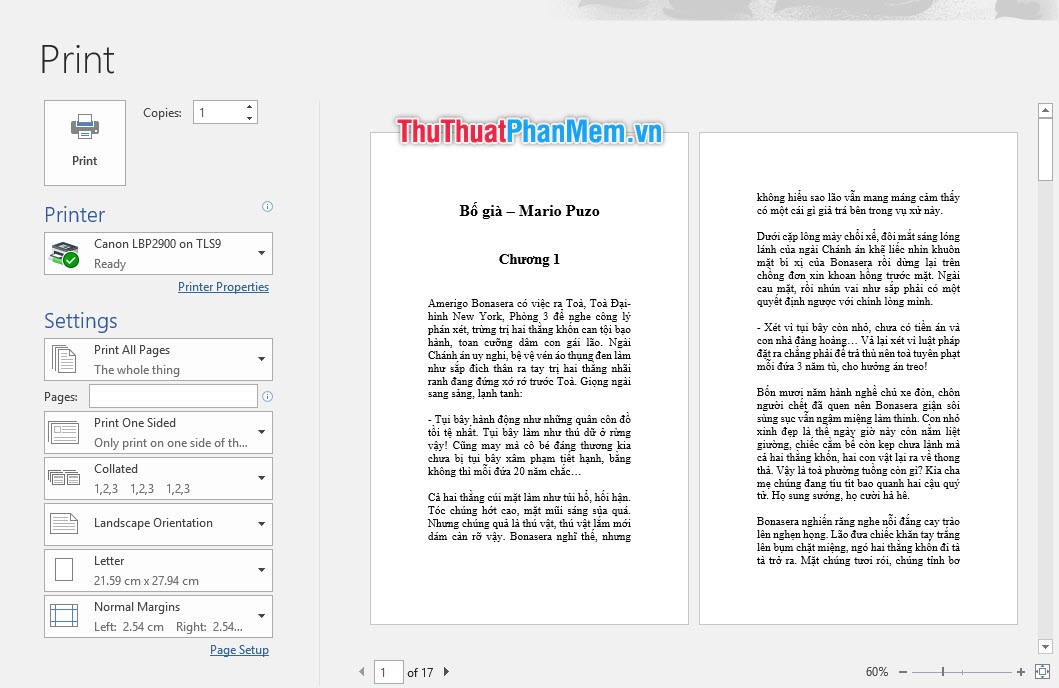Open the Normal Margins dropdown
This screenshot has height=688, width=1059.
pyautogui.click(x=158, y=616)
